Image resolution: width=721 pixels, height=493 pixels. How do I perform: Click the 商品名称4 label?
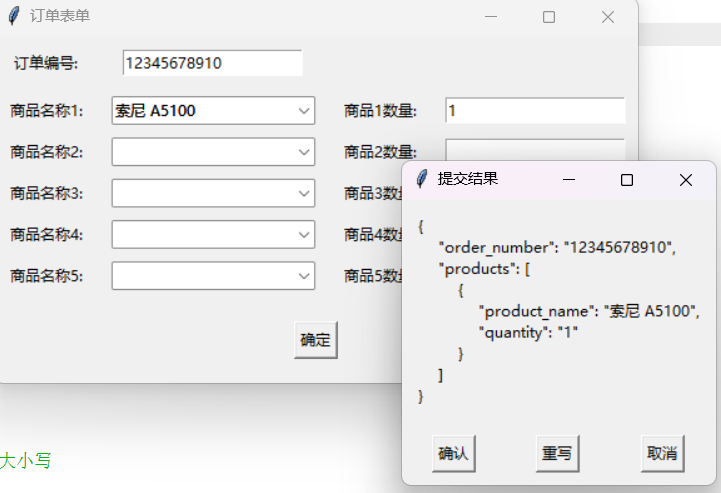point(46,235)
